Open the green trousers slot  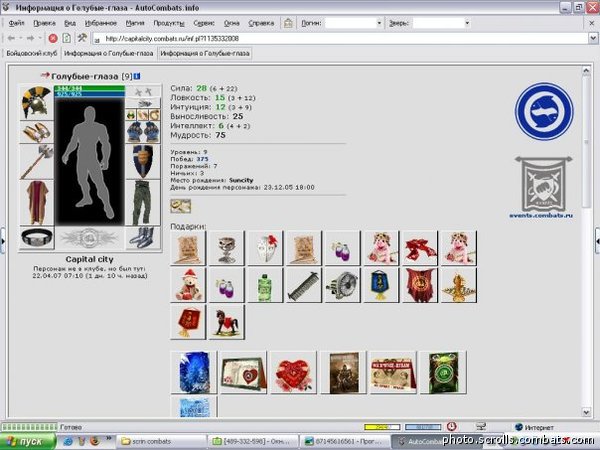pos(143,202)
